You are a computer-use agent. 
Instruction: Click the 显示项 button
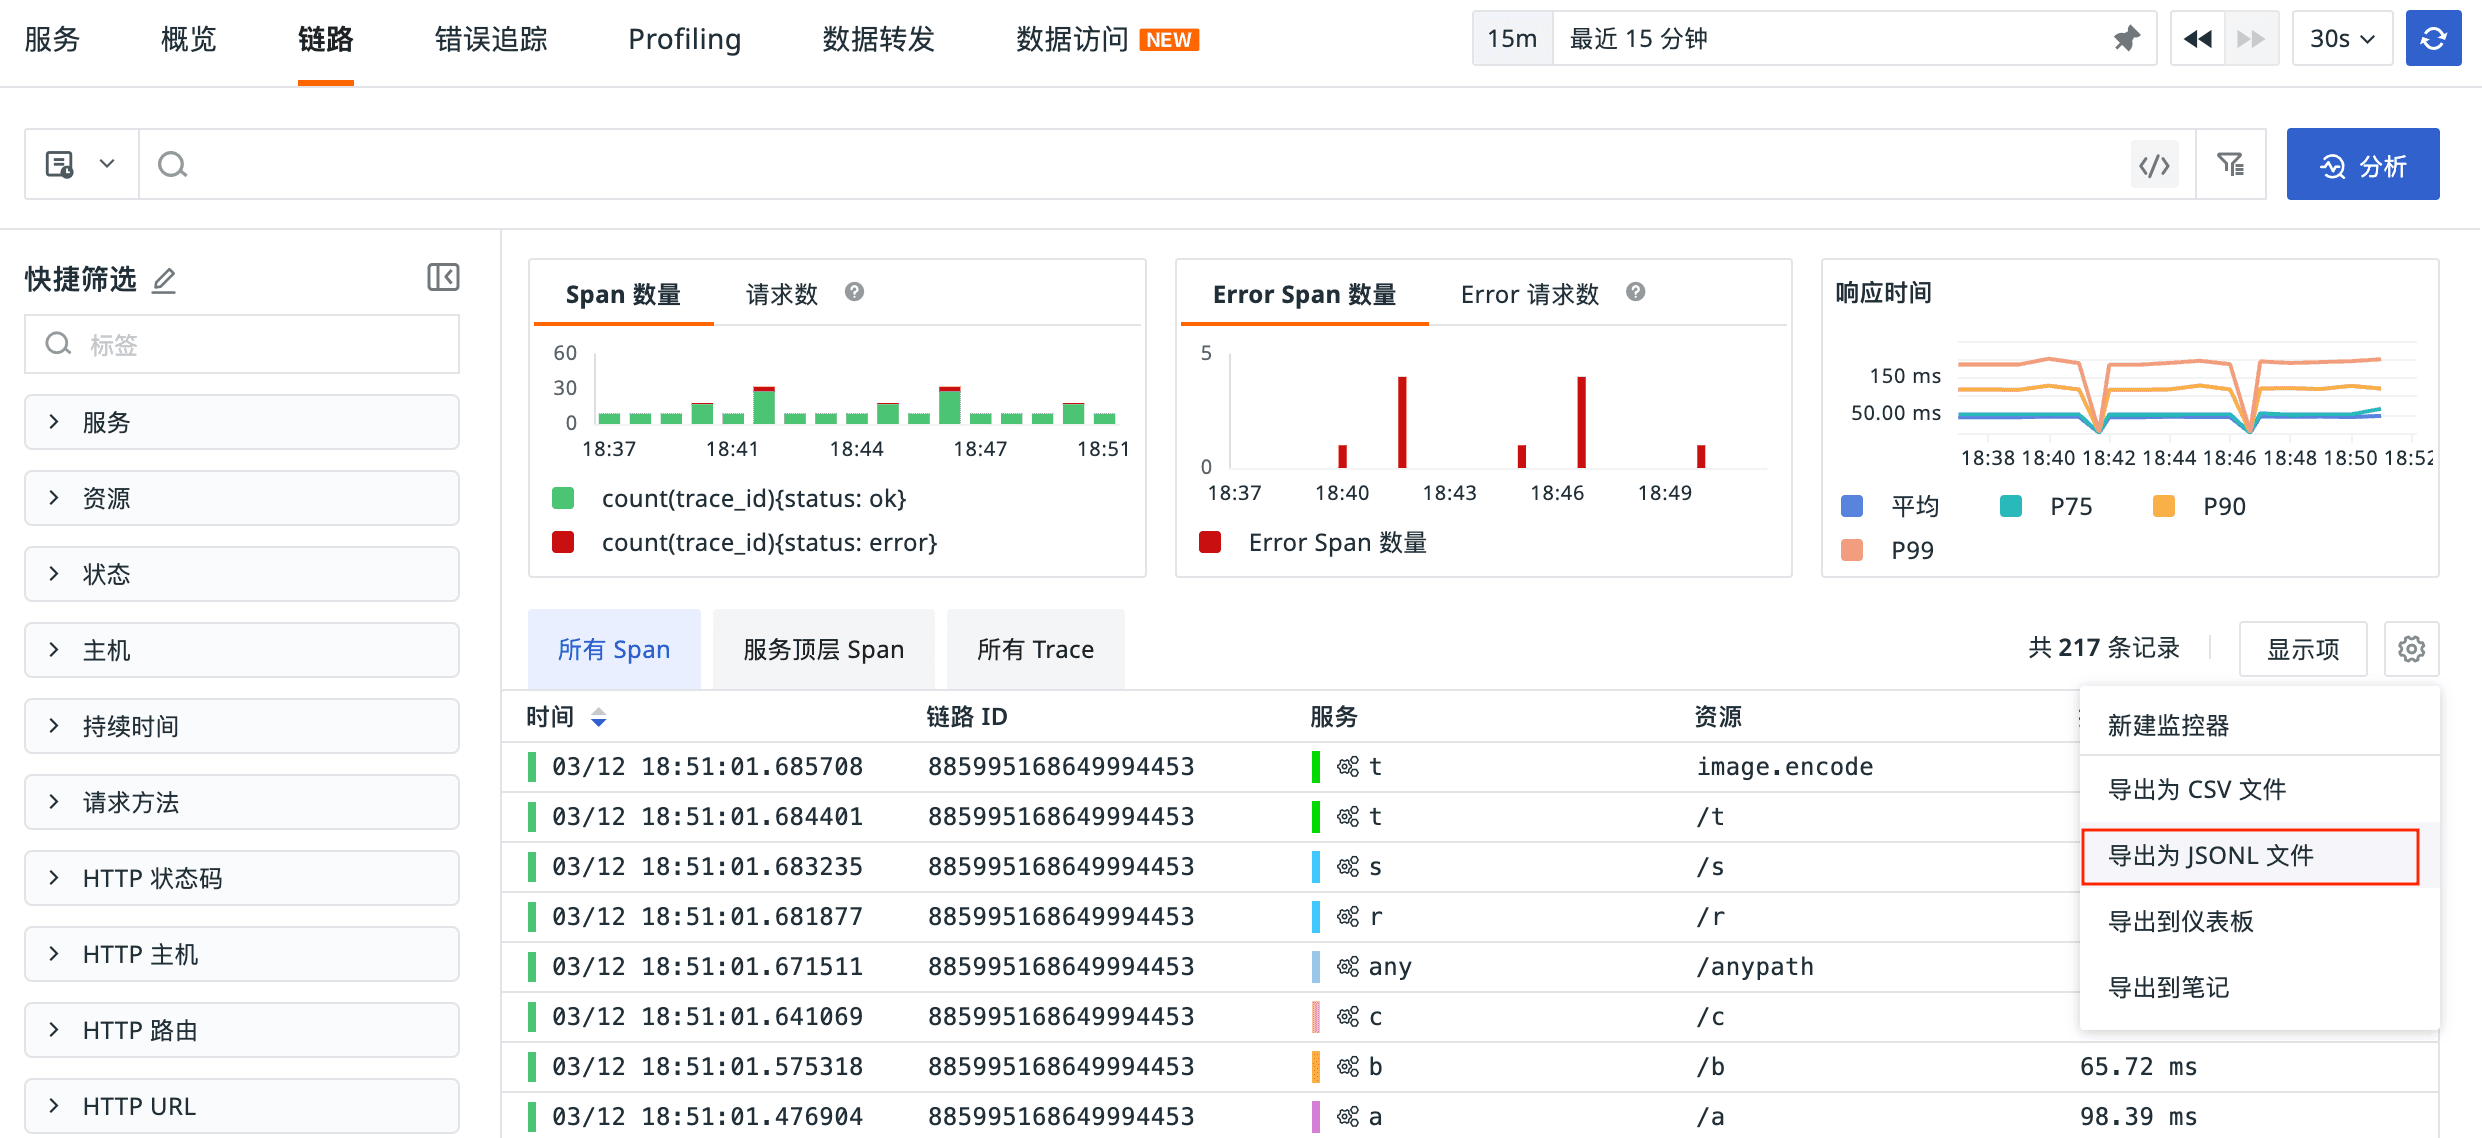(x=2302, y=649)
